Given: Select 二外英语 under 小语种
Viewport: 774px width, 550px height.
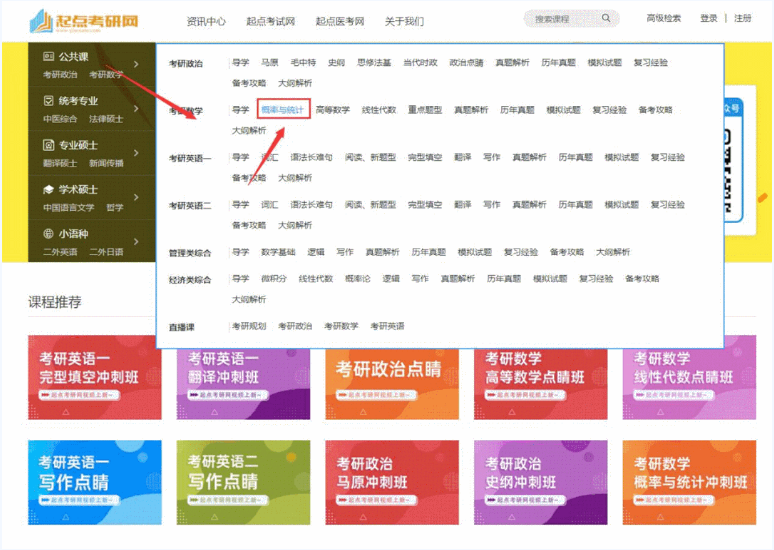Looking at the screenshot, I should (60, 252).
